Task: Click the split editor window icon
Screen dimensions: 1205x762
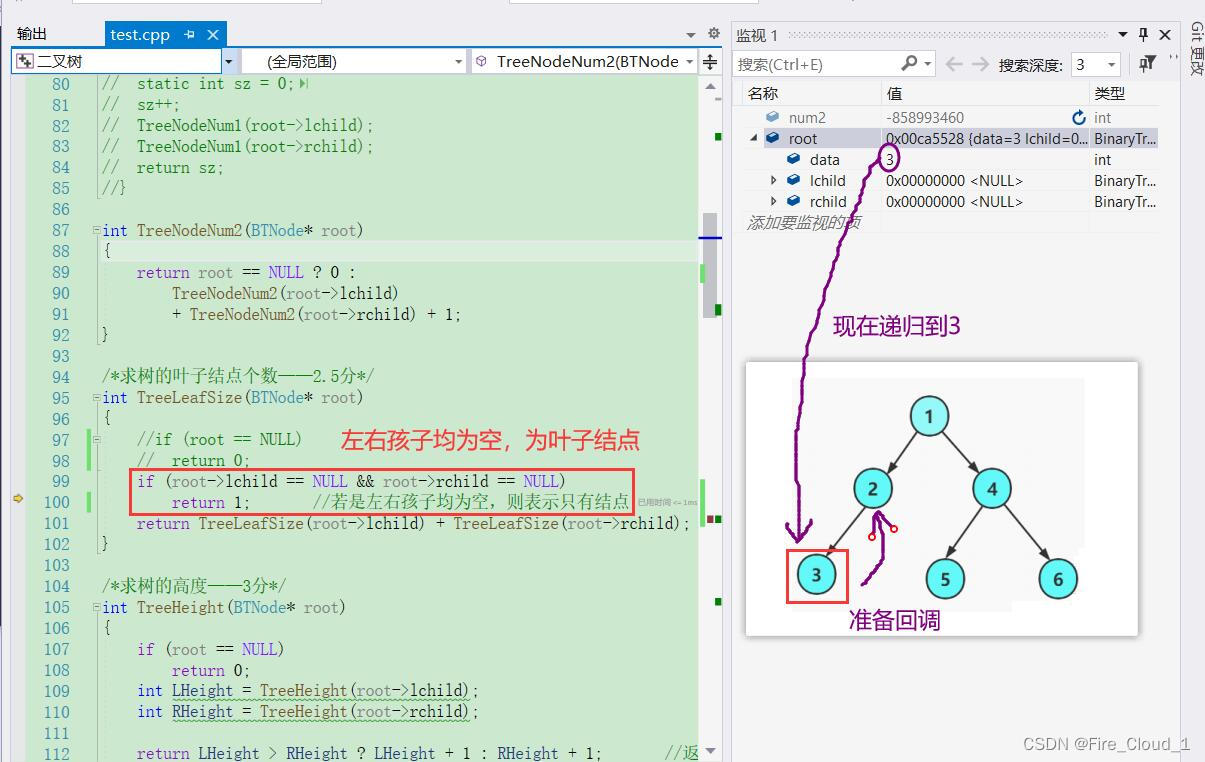Action: [x=710, y=62]
